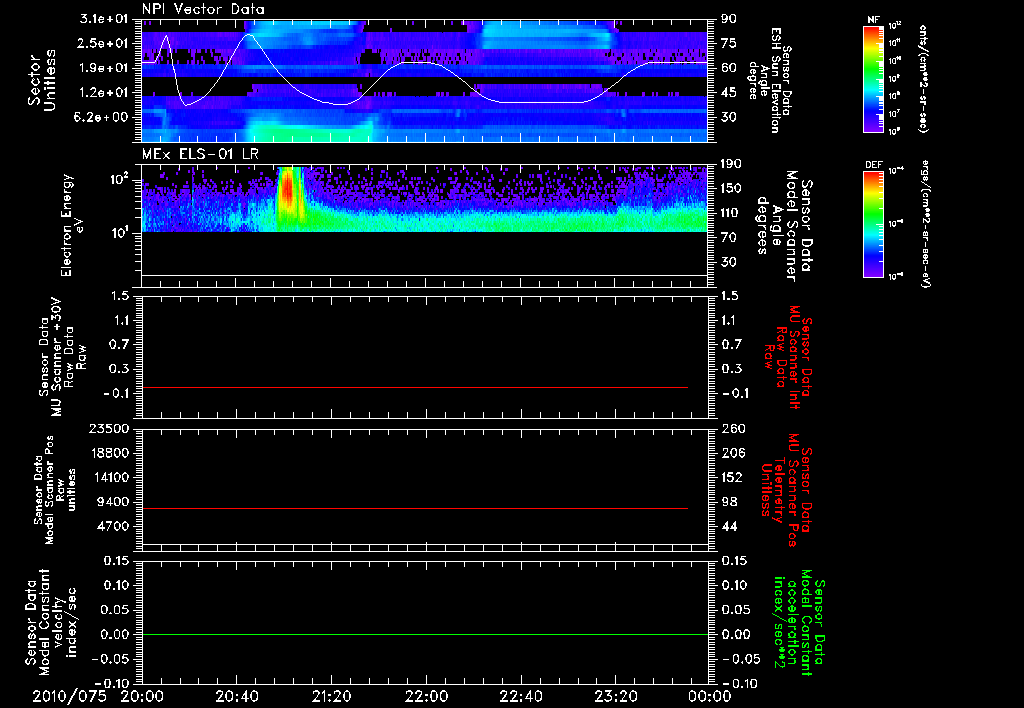Click the 206 telemetry tick value
This screenshot has width=1024, height=708.
click(x=732, y=453)
